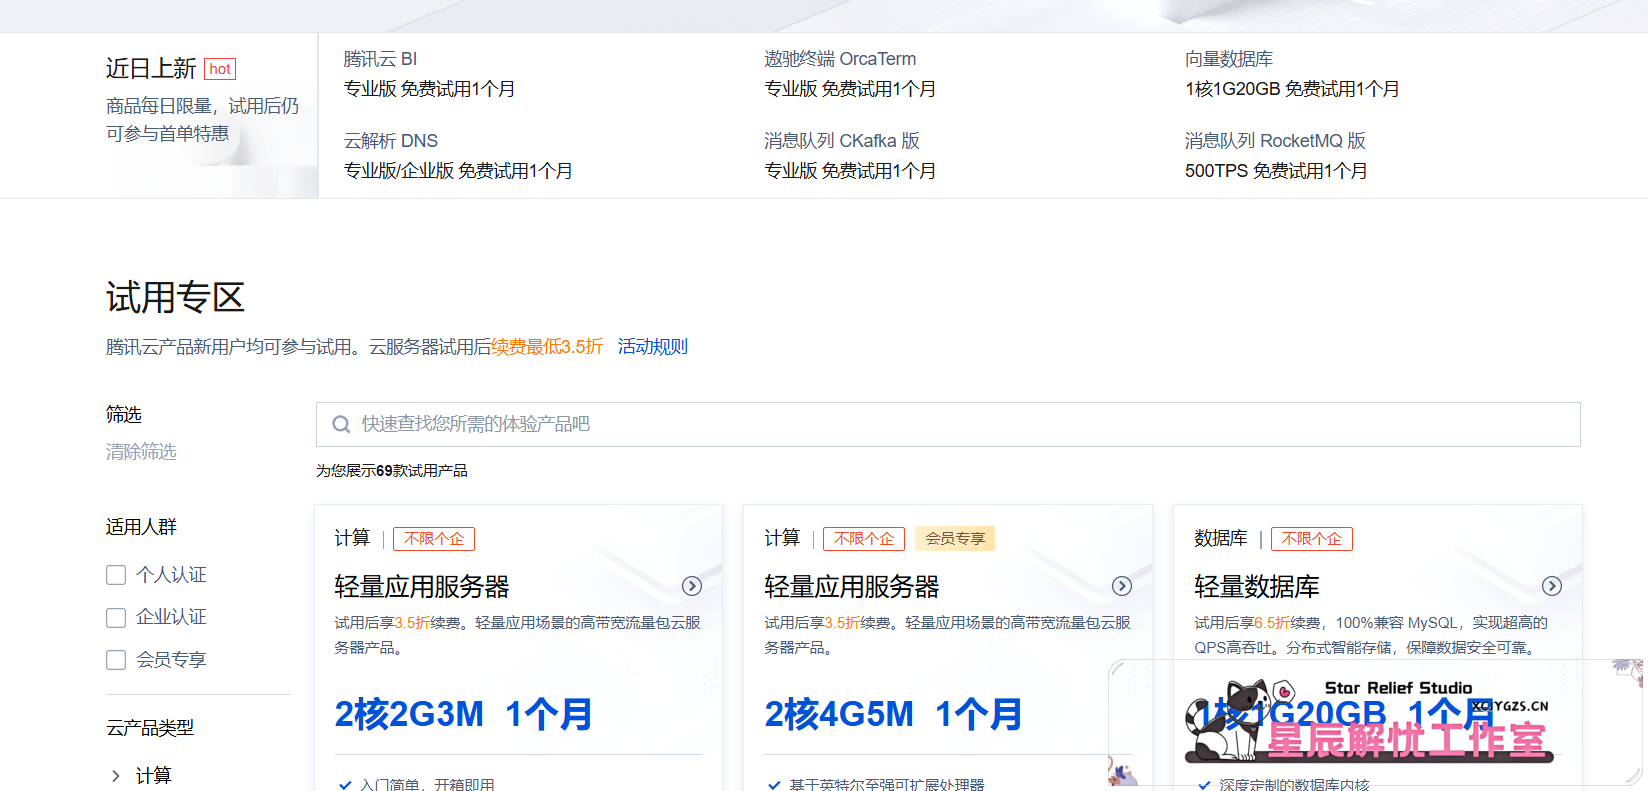The image size is (1648, 791).
Task: Expand the 计算 product type category
Action: (116, 776)
